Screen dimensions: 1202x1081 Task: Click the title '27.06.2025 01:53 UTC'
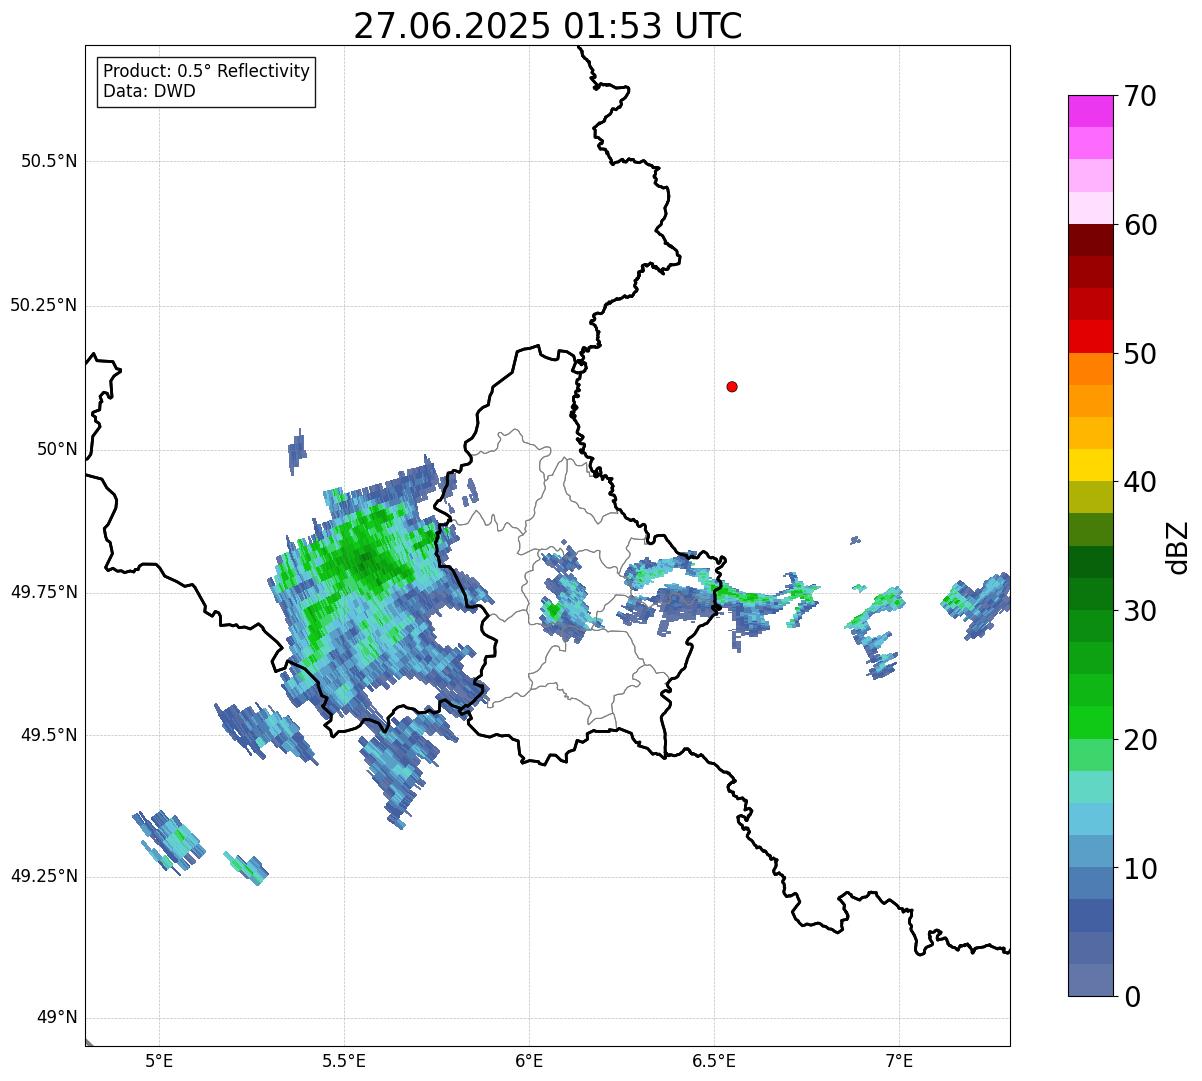pyautogui.click(x=548, y=26)
